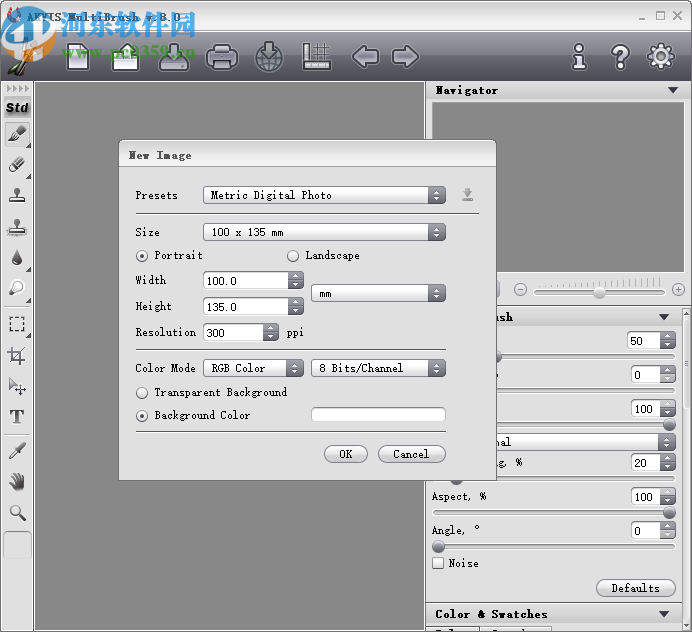Click the Aspect % slider
This screenshot has height=632, width=692.
[x=554, y=512]
